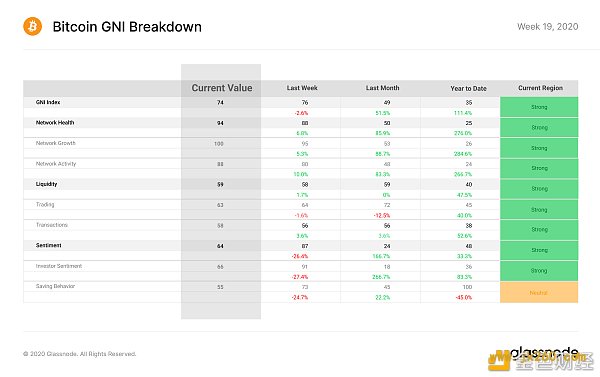
Task: Click the orange Neutral region cell
Action: tap(539, 292)
